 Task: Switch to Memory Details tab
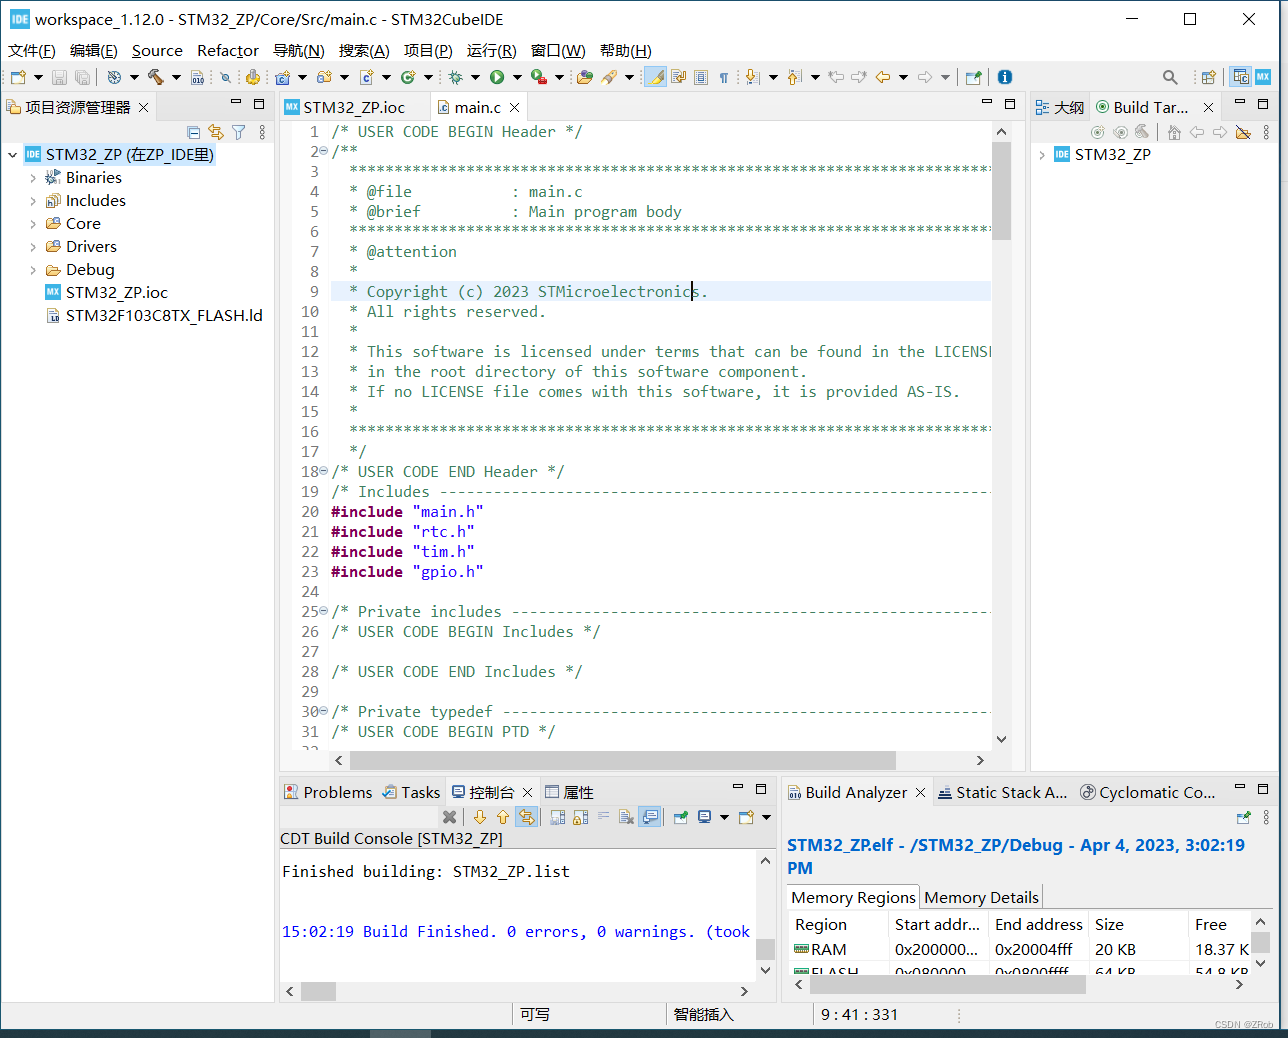[981, 898]
